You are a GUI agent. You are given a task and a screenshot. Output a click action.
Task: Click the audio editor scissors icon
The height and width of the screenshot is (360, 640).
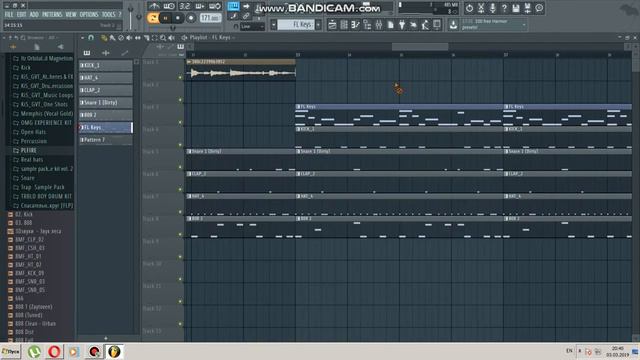481,8
